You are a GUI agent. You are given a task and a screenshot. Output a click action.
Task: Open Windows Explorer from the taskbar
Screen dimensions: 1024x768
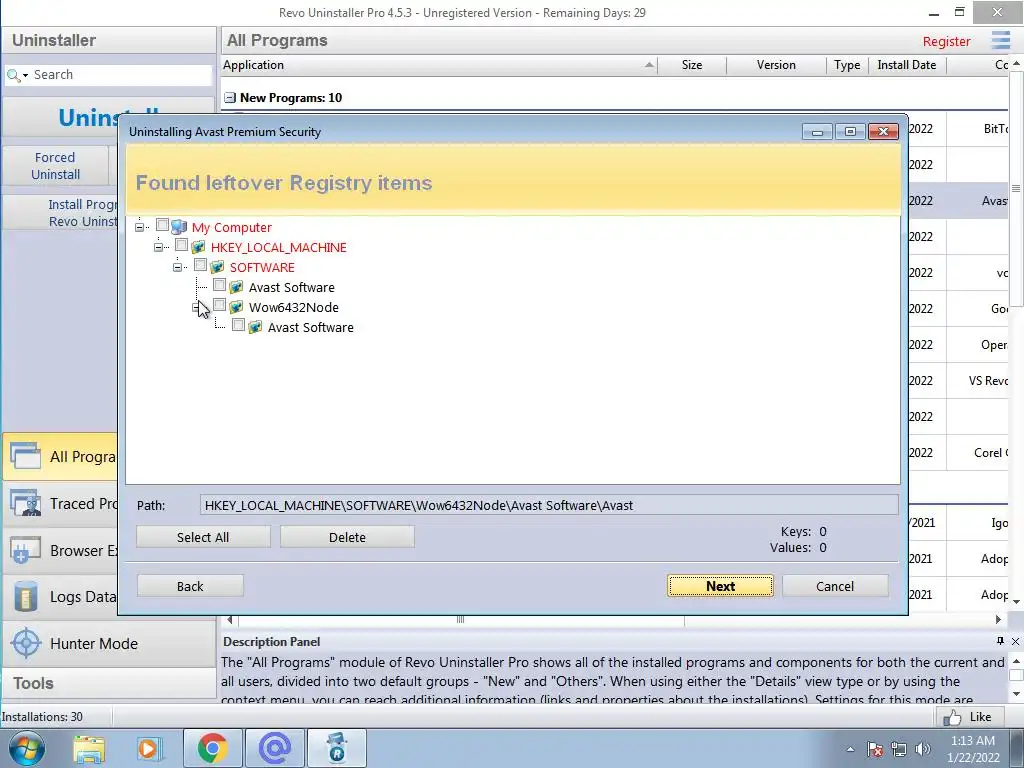(x=89, y=748)
